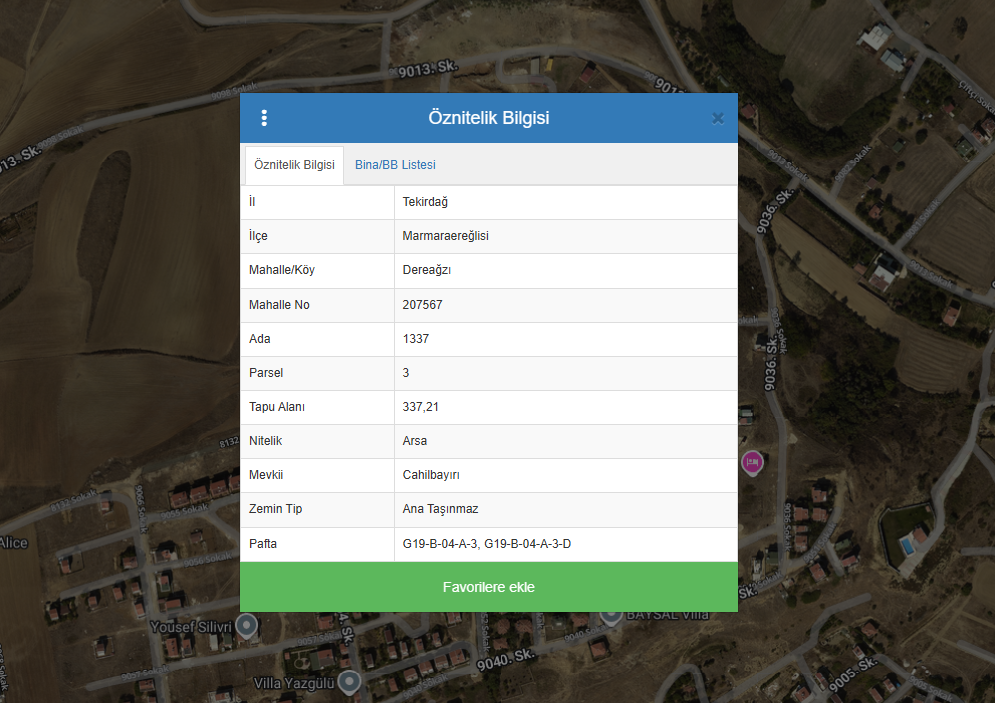Click the Mevkii value Cahilbayırı
Screen dimensions: 995x703
point(431,475)
